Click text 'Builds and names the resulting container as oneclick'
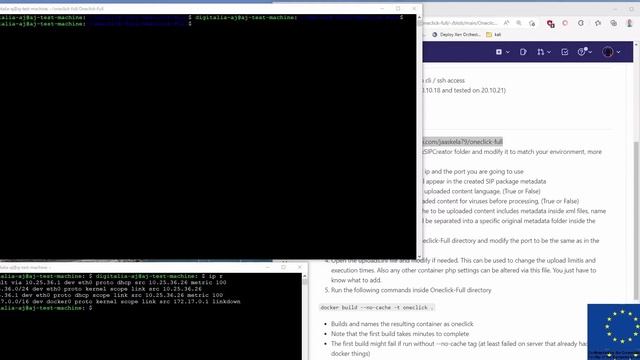This screenshot has height=360, width=640. [402, 324]
